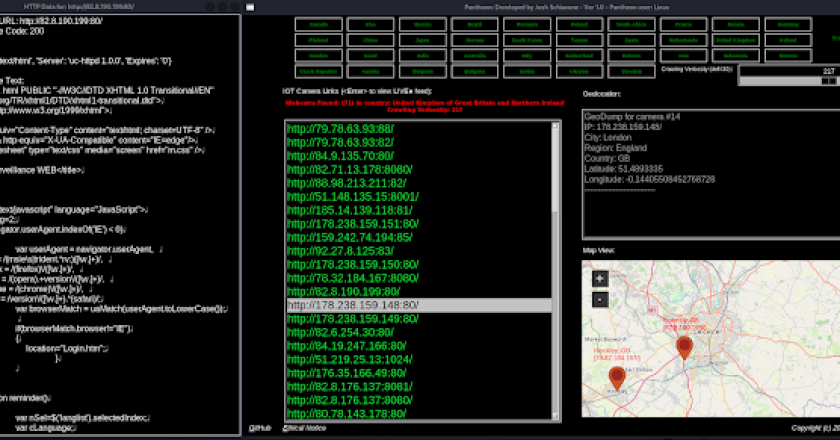Image resolution: width=840 pixels, height=440 pixels.
Task: Select the Canada country button
Action: coord(320,24)
